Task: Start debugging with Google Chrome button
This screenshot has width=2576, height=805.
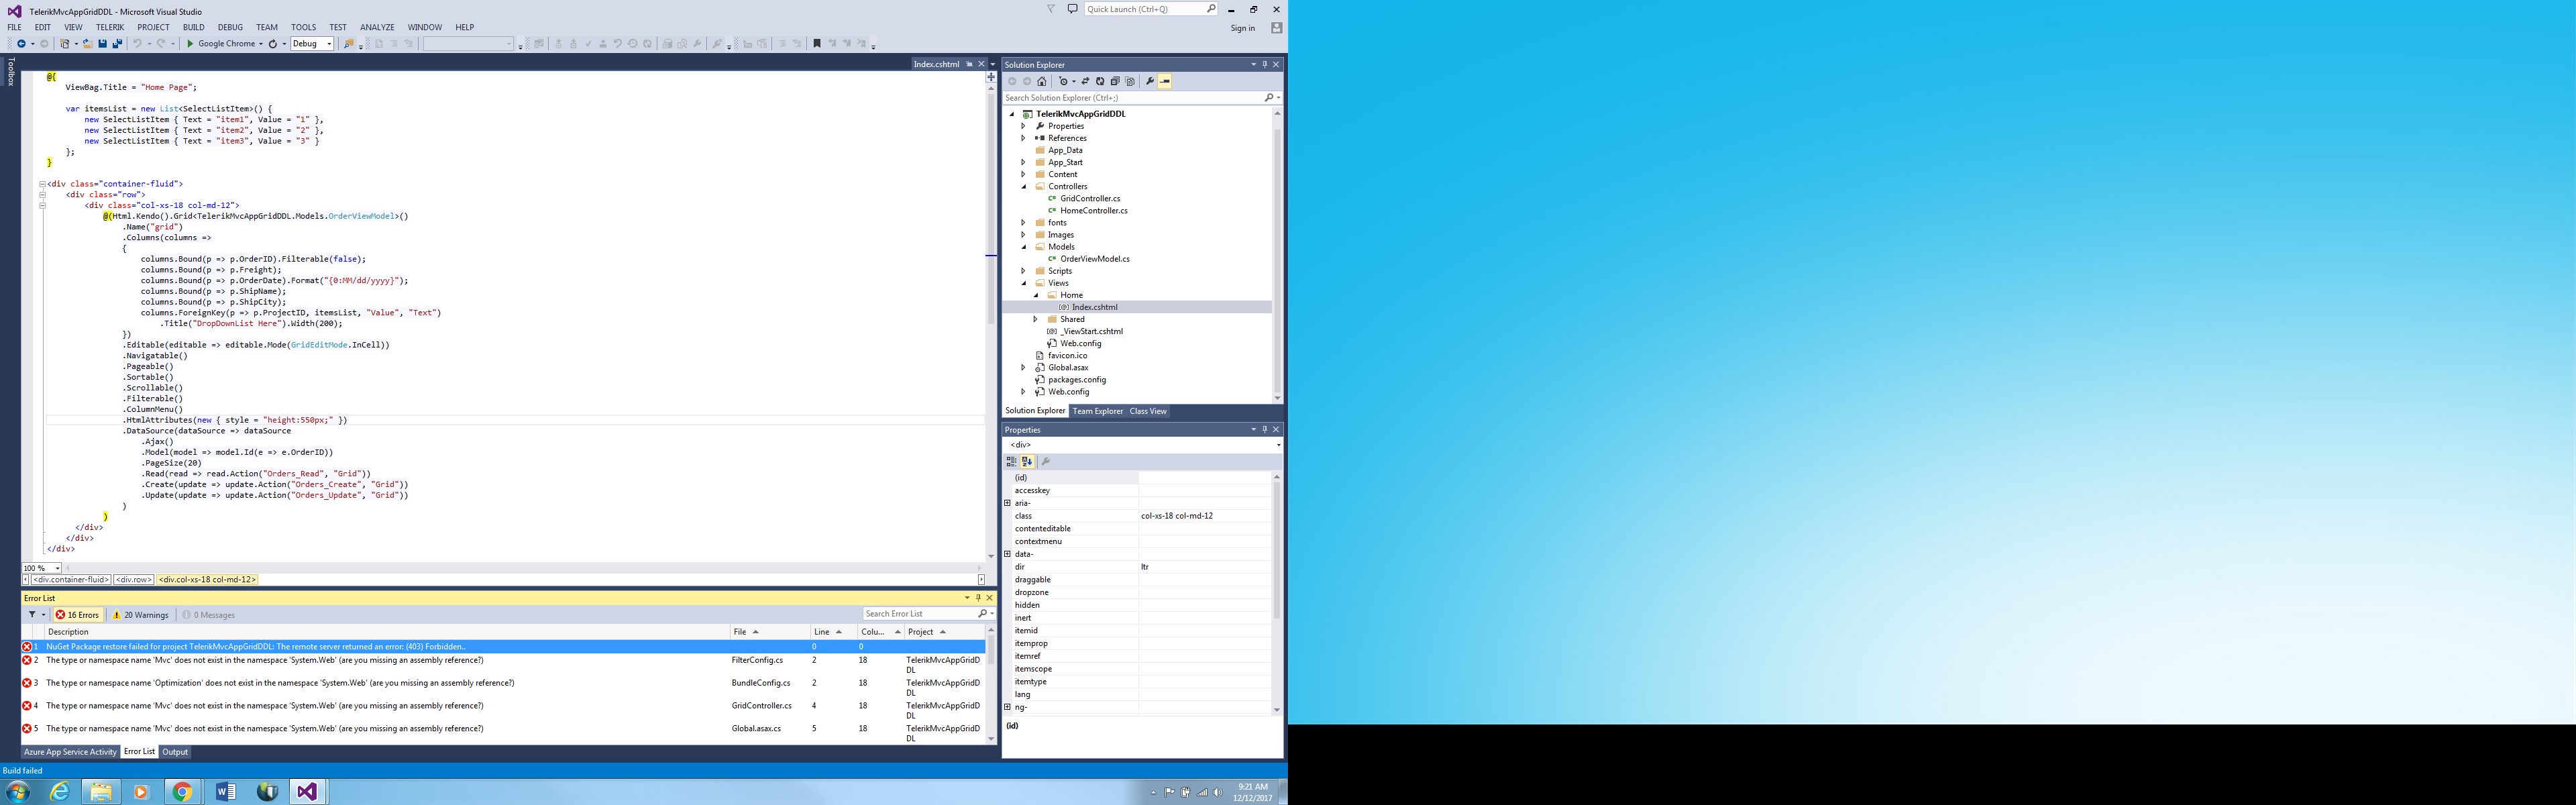Action: click(x=221, y=44)
